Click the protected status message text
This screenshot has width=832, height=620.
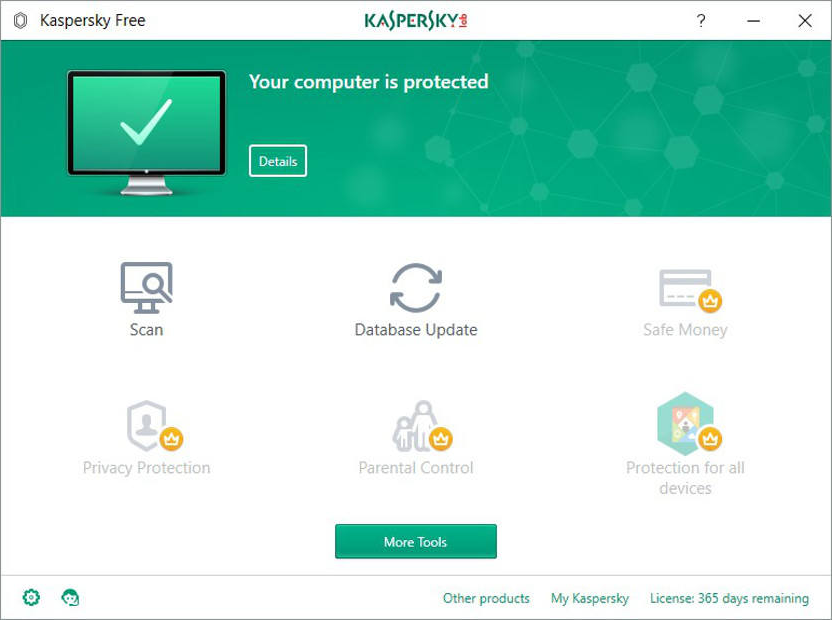click(x=369, y=82)
